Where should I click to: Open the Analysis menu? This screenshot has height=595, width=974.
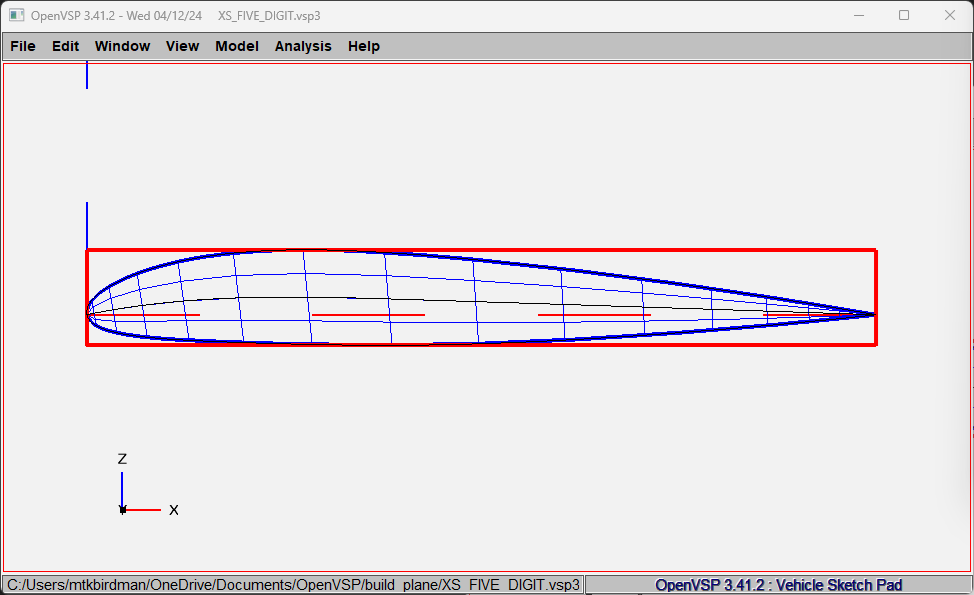(x=303, y=46)
